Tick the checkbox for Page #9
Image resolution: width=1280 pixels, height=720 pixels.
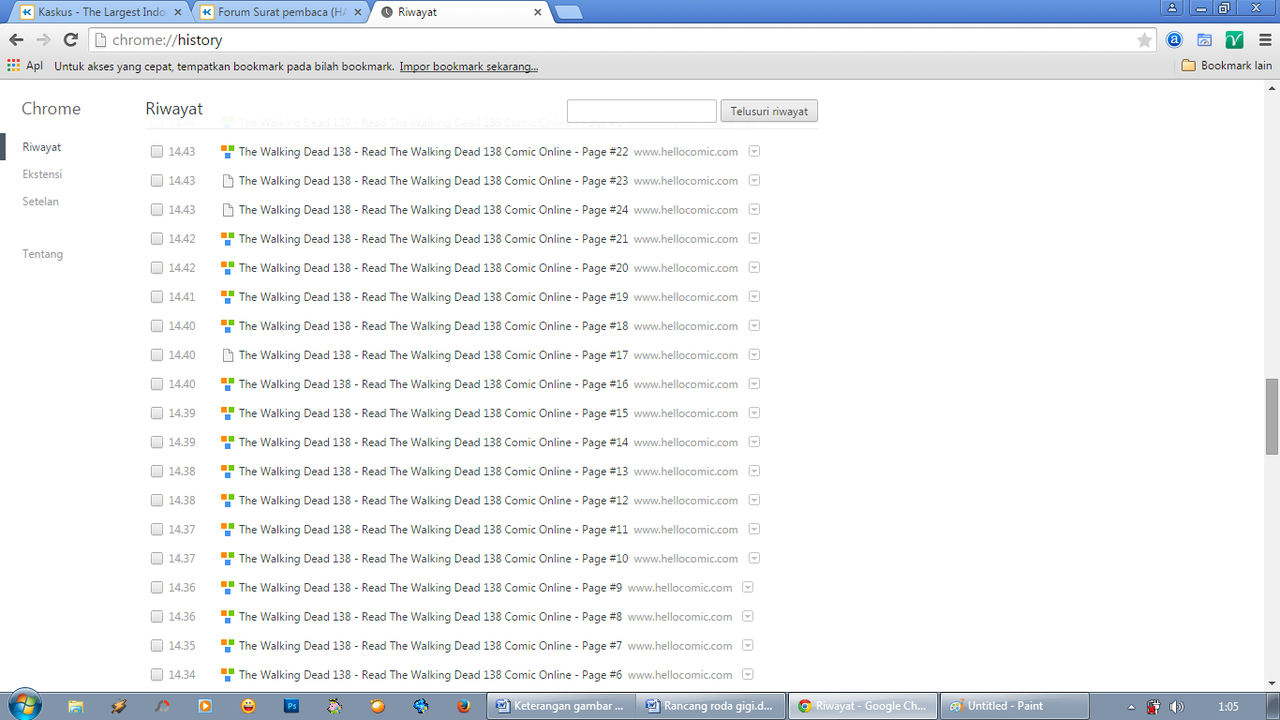157,587
